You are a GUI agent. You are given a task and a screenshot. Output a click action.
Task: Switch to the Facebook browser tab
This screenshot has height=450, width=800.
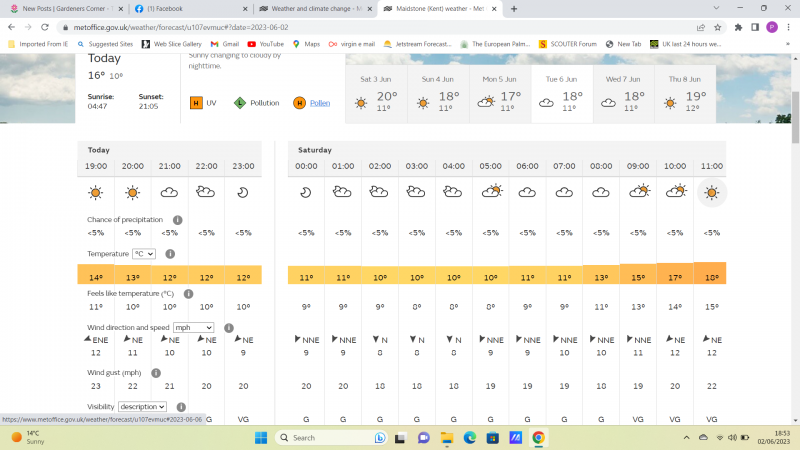190,9
